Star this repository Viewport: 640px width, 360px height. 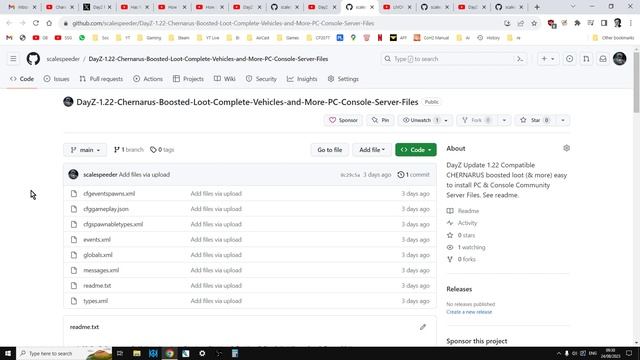click(536, 120)
